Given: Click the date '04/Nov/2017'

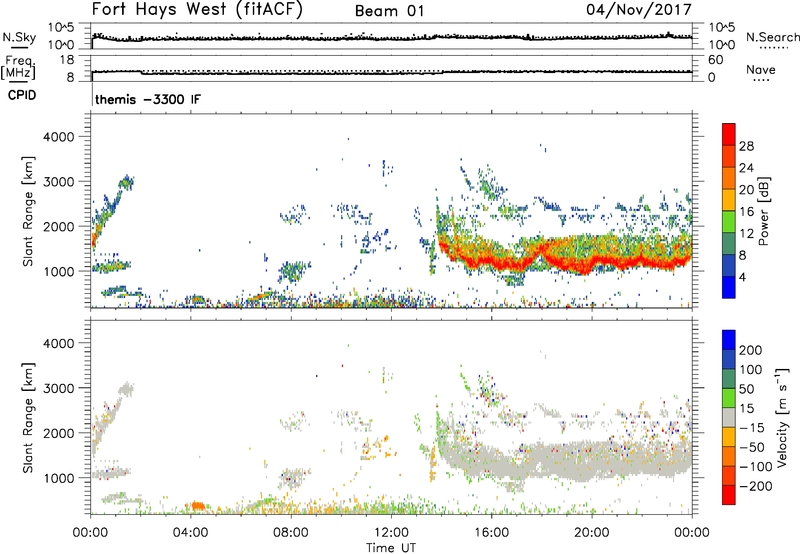Looking at the screenshot, I should tap(639, 9).
